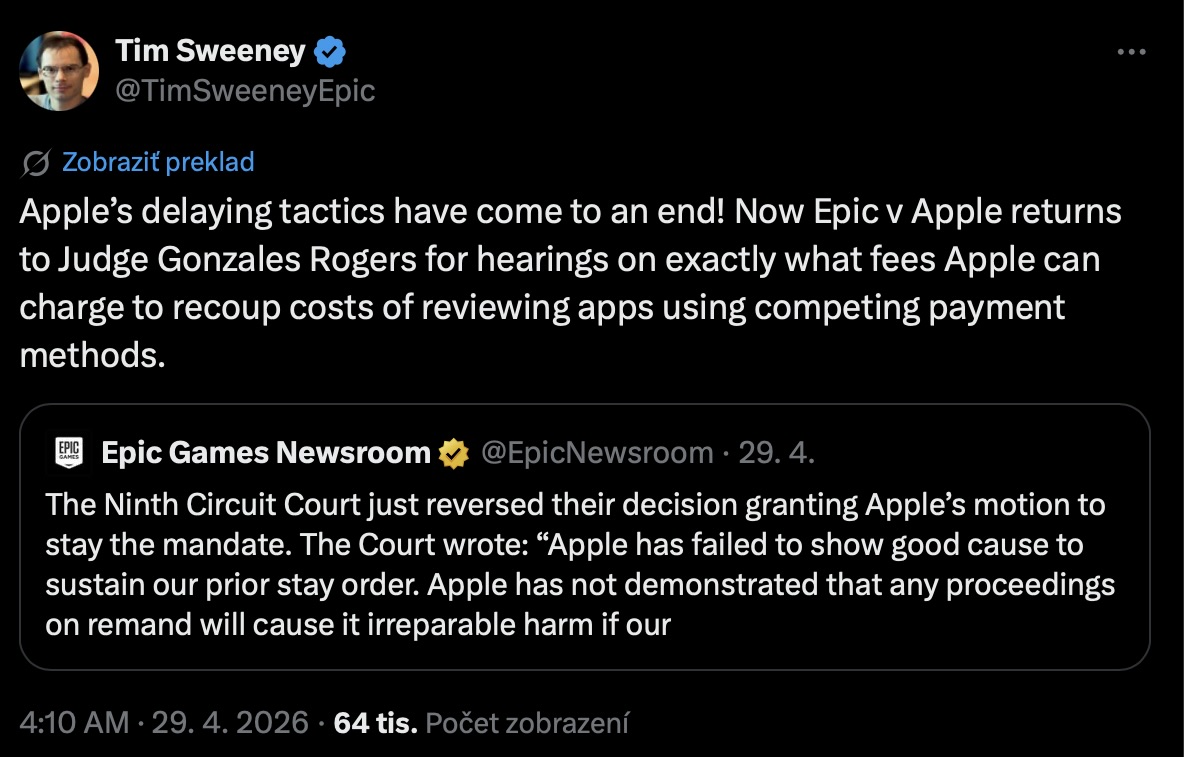Screen dimensions: 1184x757
Task: Click the translate icon before Zobraziť preklad
Action: tap(37, 162)
